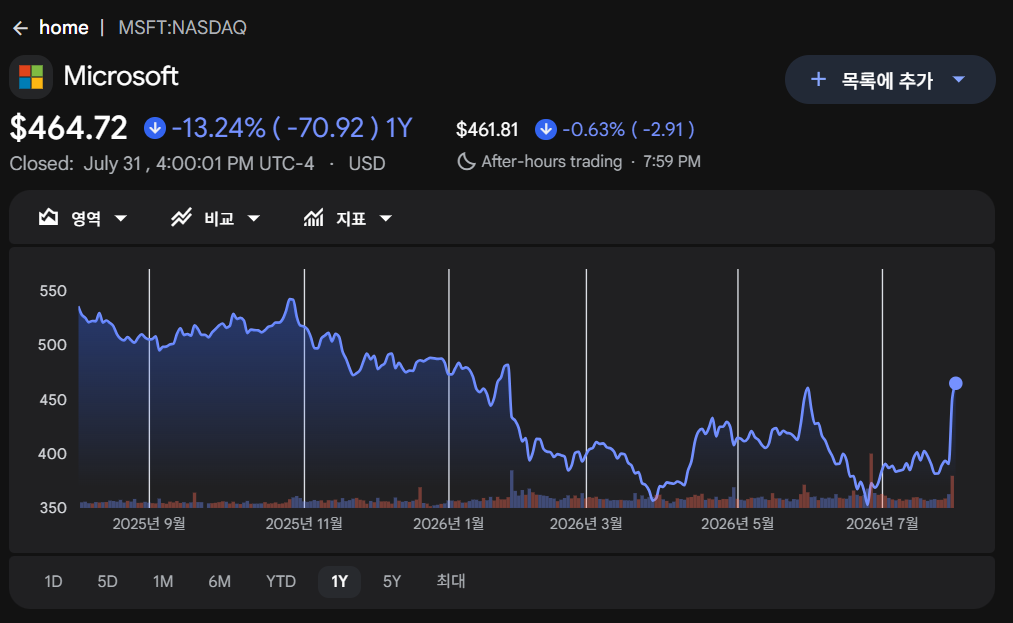The image size is (1013, 623).
Task: Expand the 목록에 추가 dropdown caret
Action: click(x=959, y=79)
